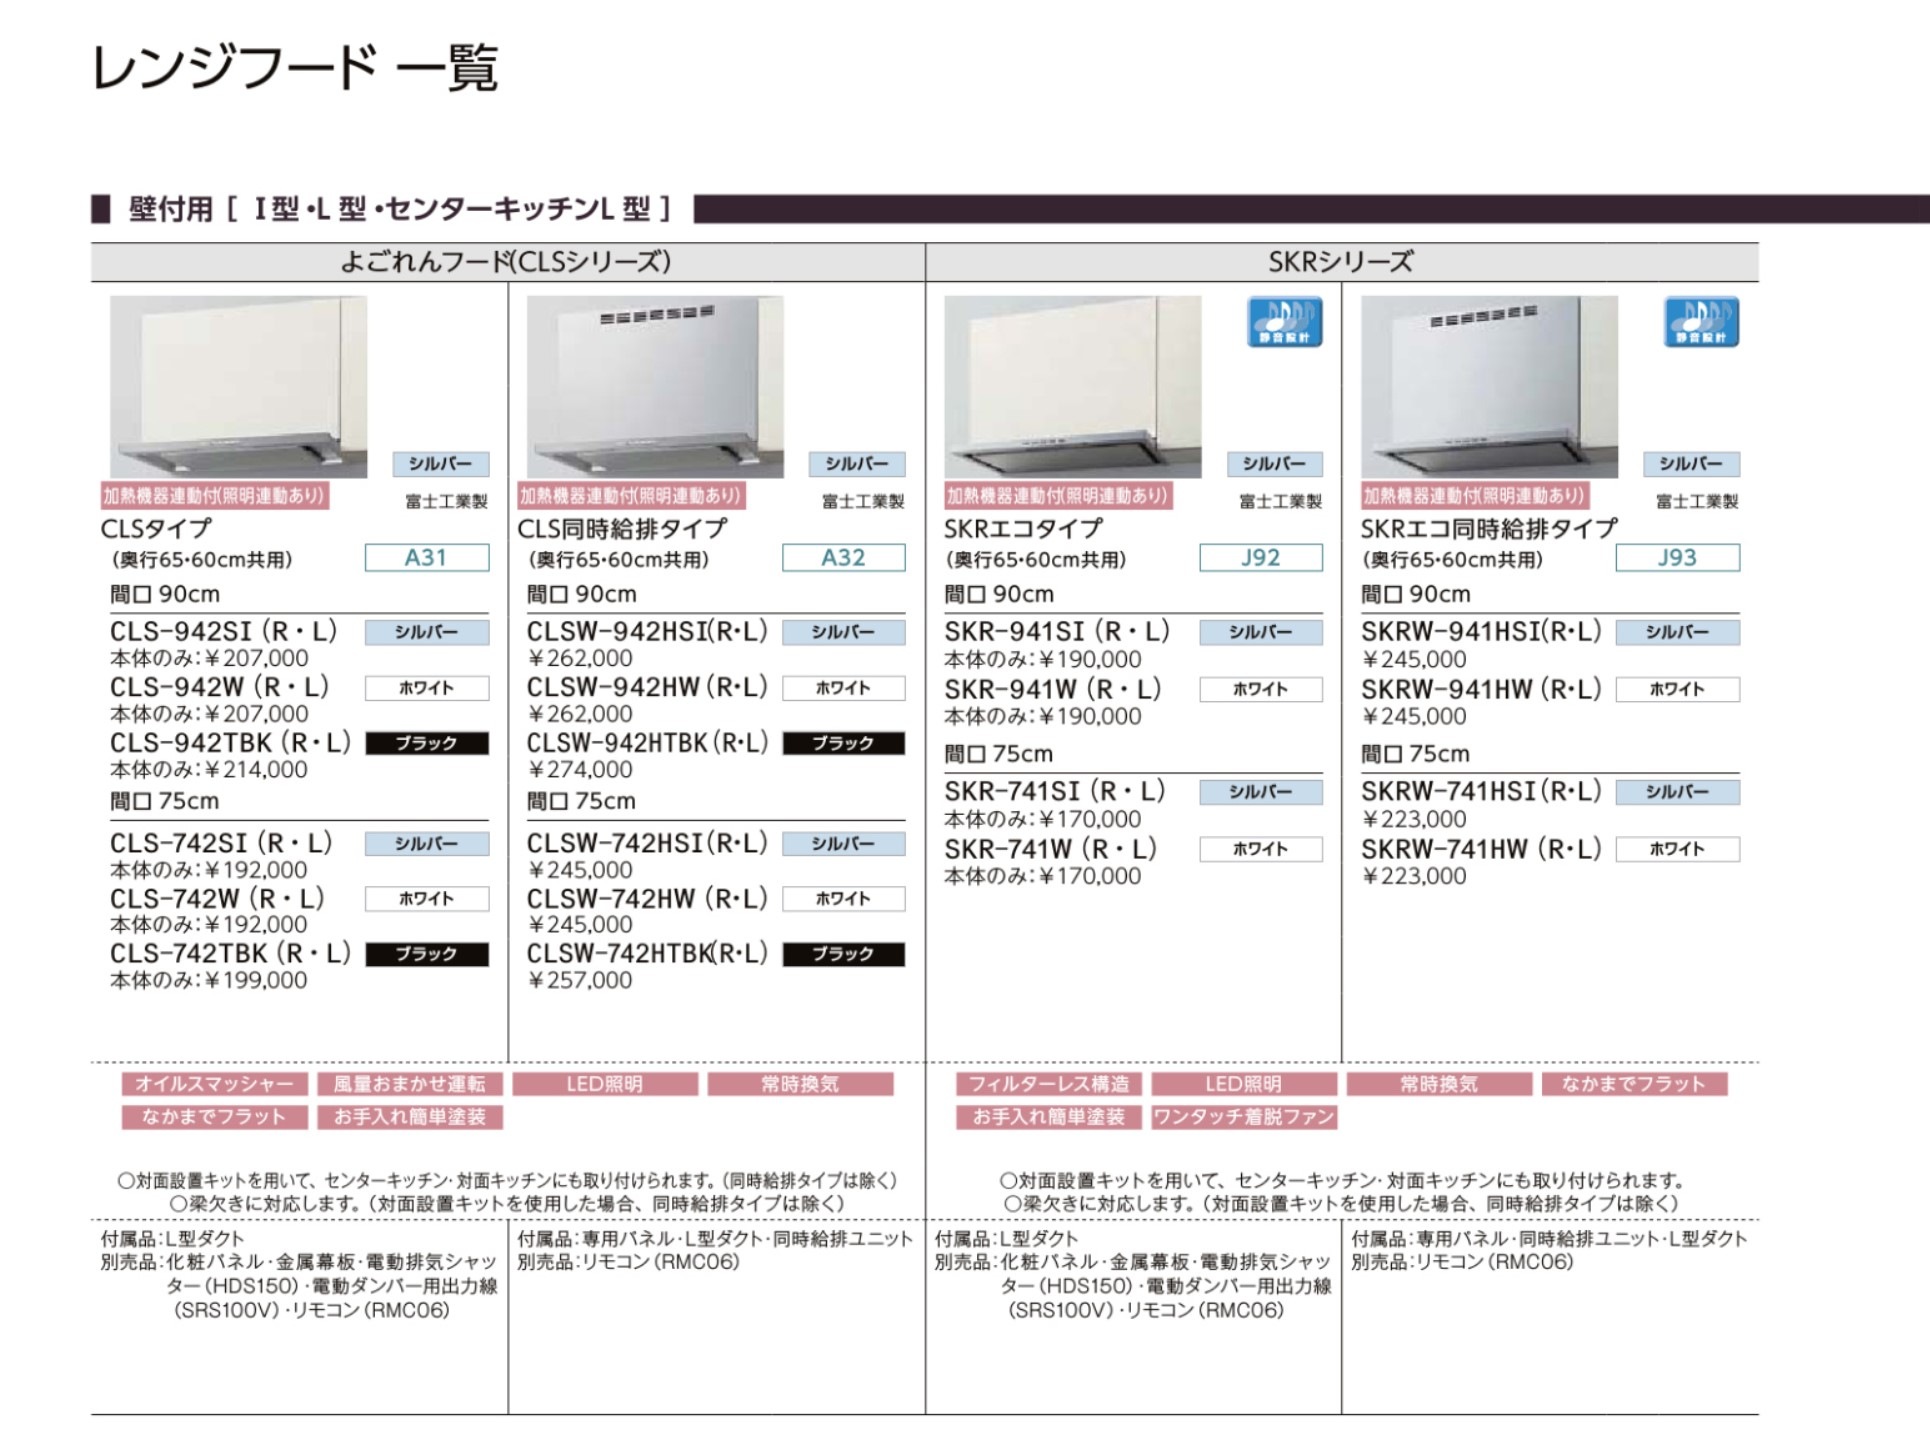Select the A32 code box
This screenshot has width=1930, height=1437.
pyautogui.click(x=844, y=558)
